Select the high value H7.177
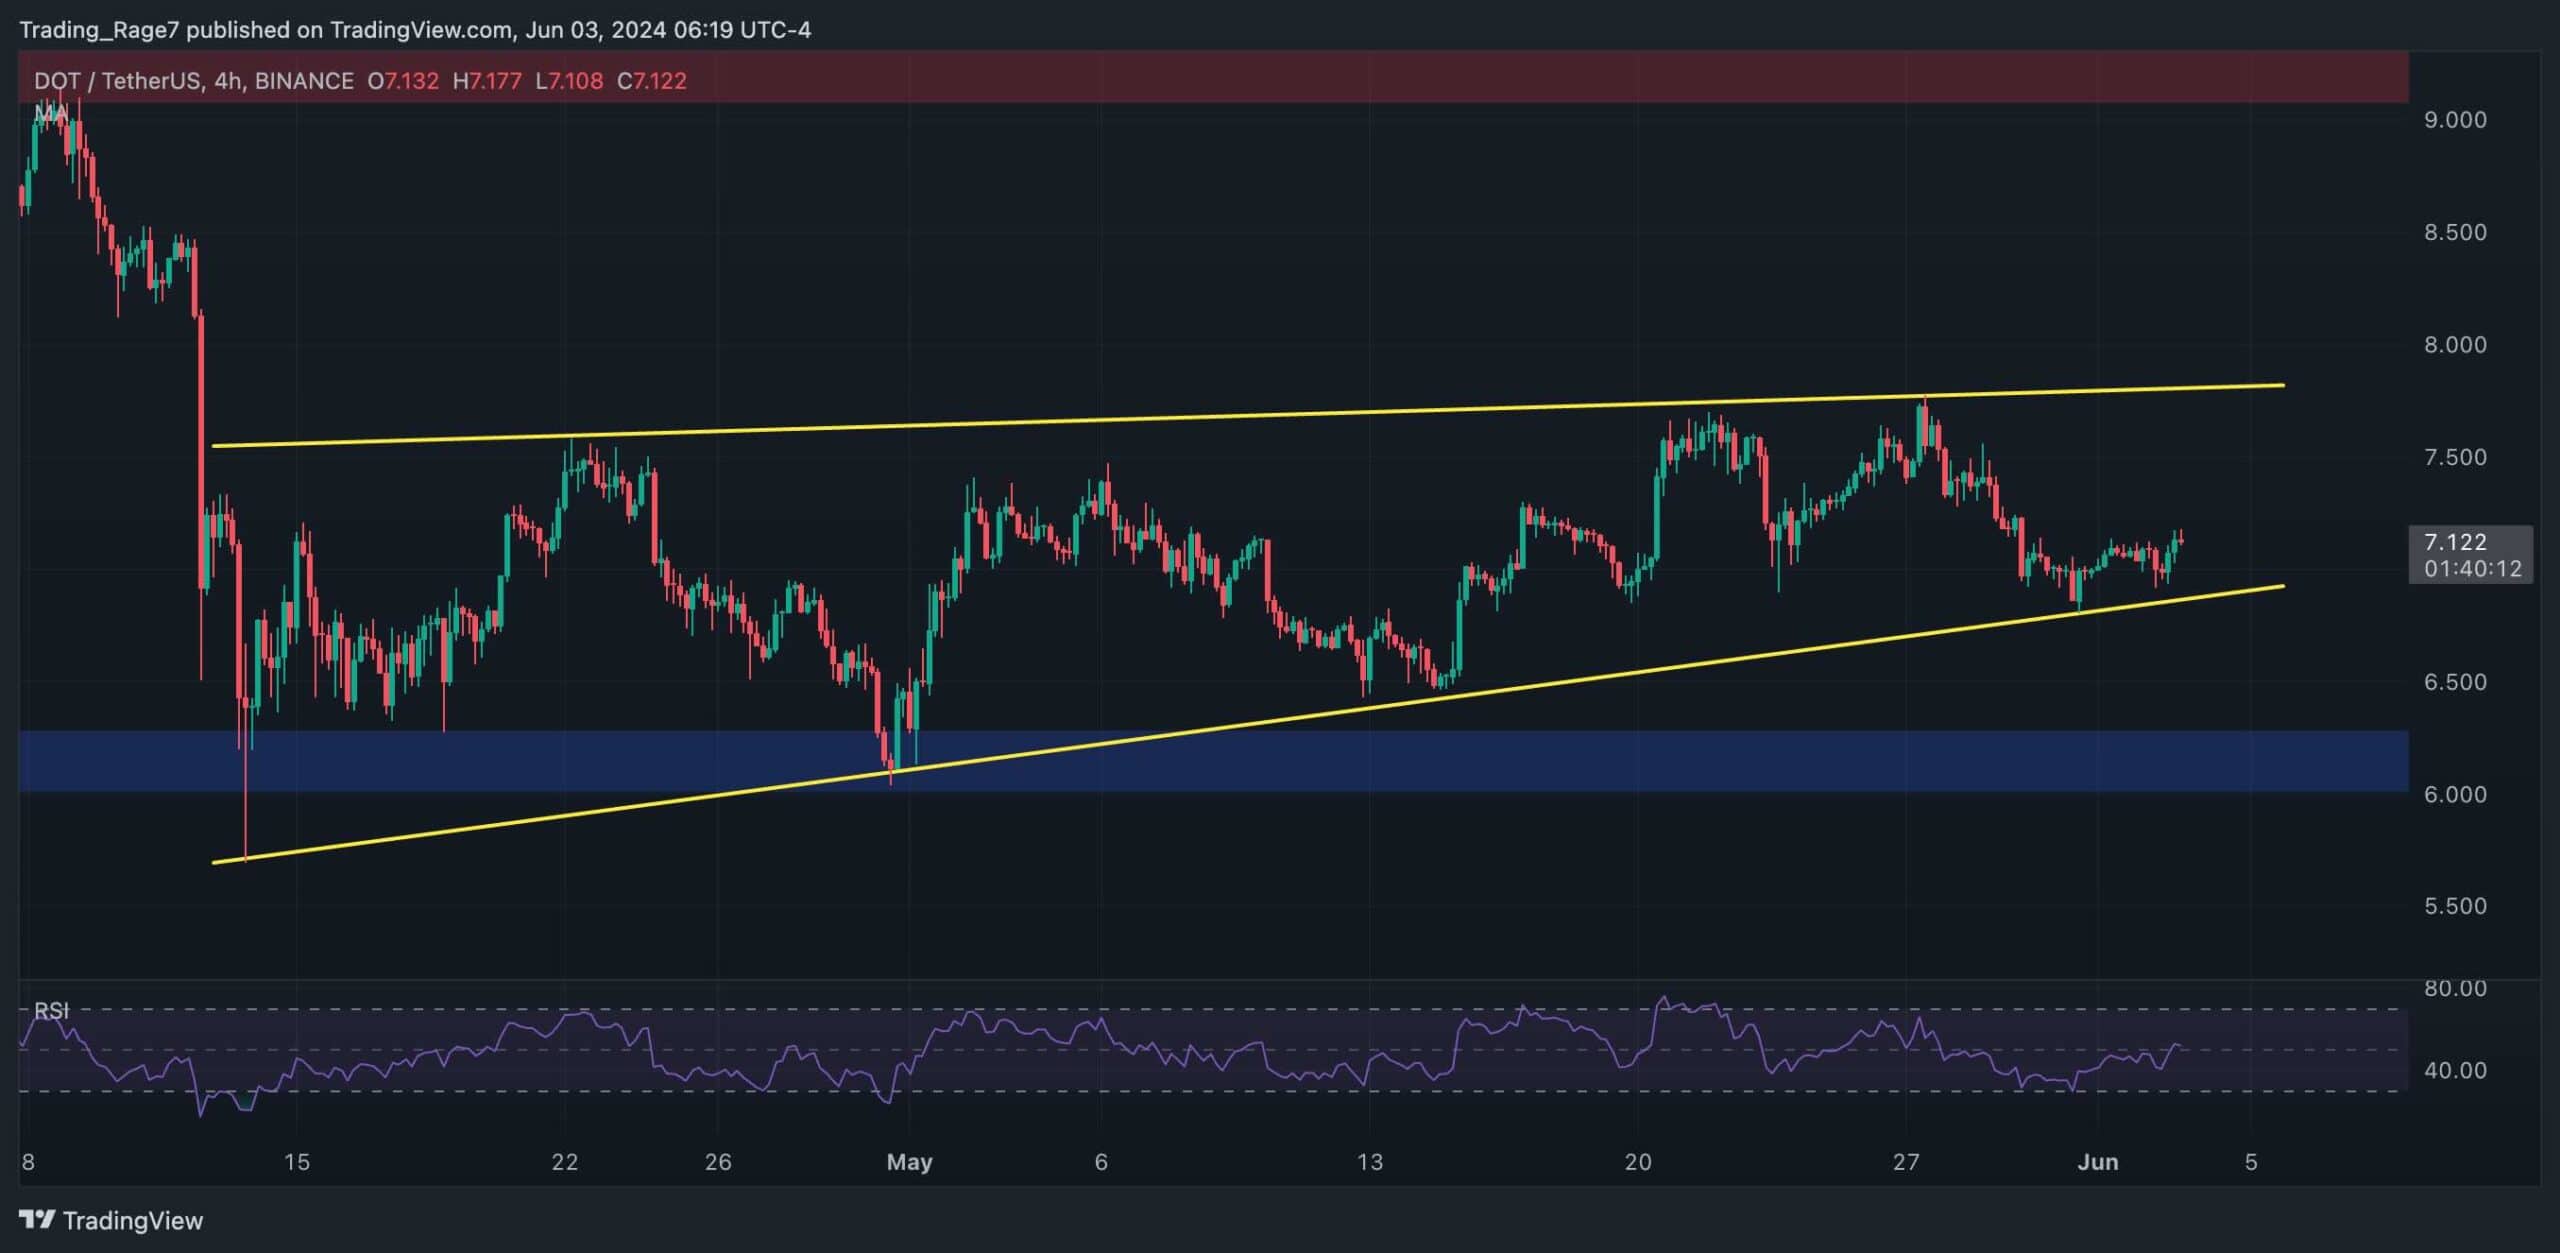Screen dimensions: 2560x1253 click(487, 81)
